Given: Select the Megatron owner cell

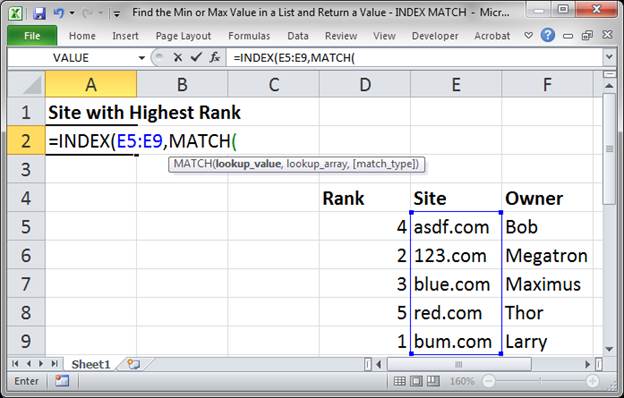Looking at the screenshot, I should (x=547, y=255).
